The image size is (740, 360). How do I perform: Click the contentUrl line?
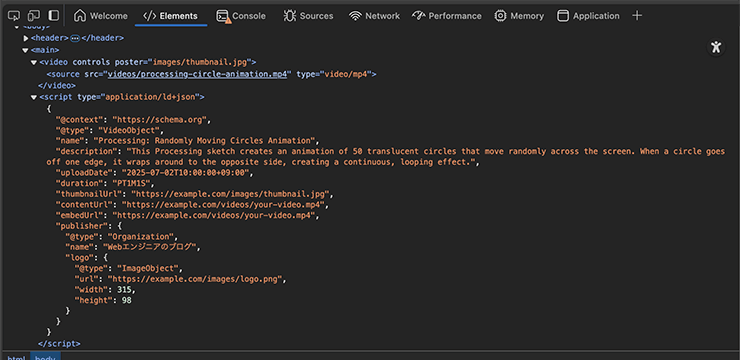193,205
